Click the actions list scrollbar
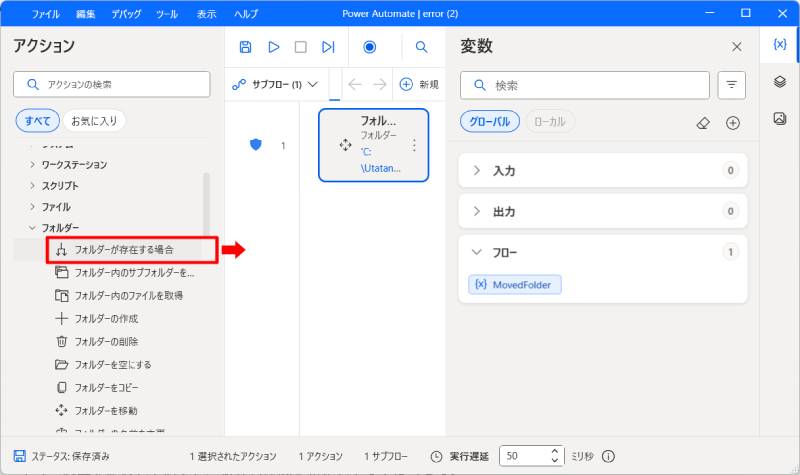Viewport: 800px width, 475px height. 206,207
